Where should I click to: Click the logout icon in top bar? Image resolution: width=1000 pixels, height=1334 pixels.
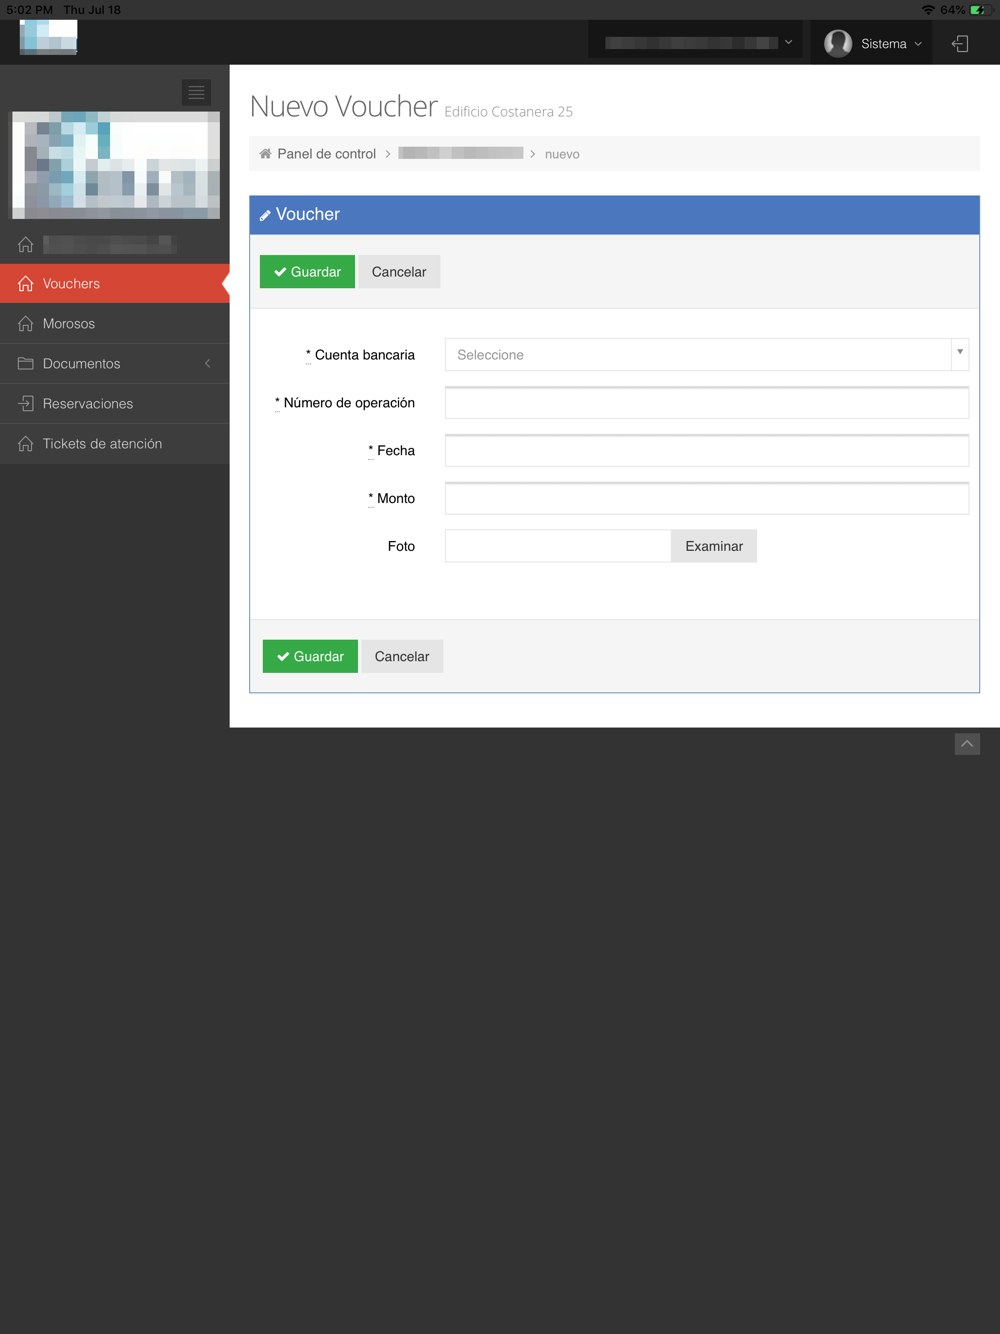click(x=960, y=43)
